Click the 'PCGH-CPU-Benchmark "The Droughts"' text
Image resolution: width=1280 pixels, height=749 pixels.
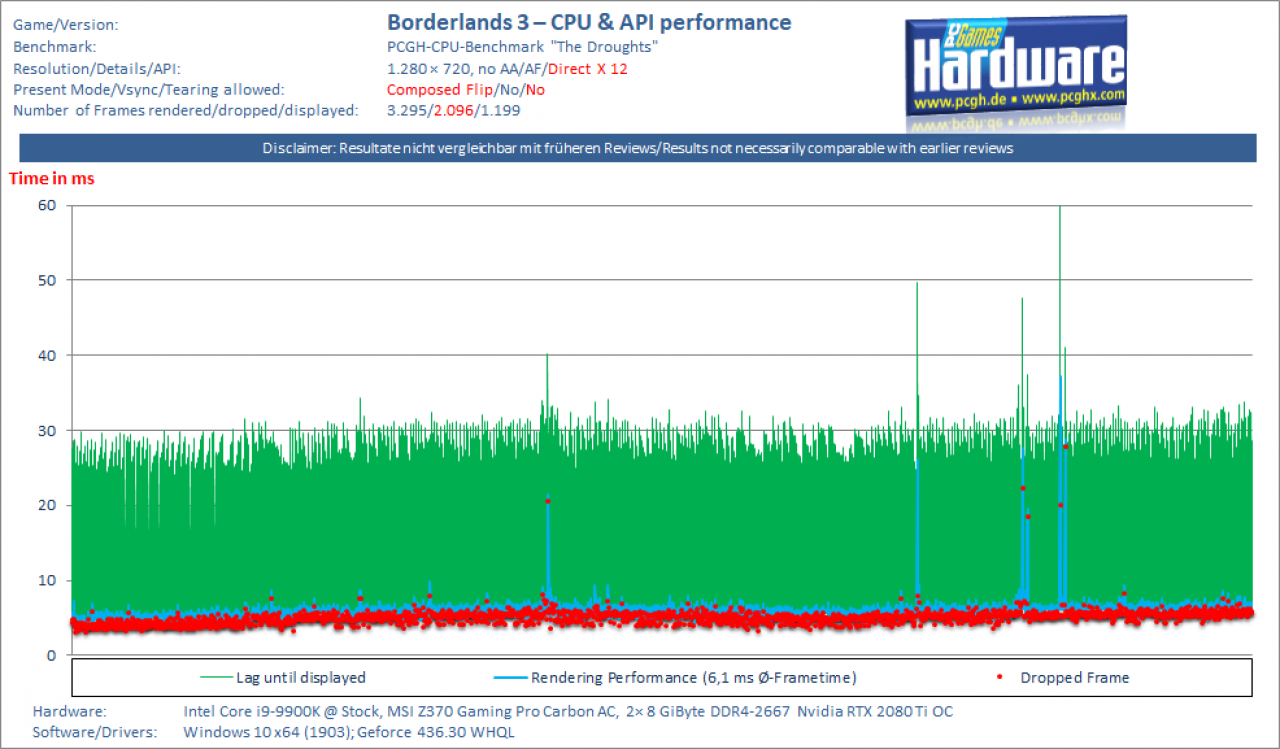tap(522, 46)
